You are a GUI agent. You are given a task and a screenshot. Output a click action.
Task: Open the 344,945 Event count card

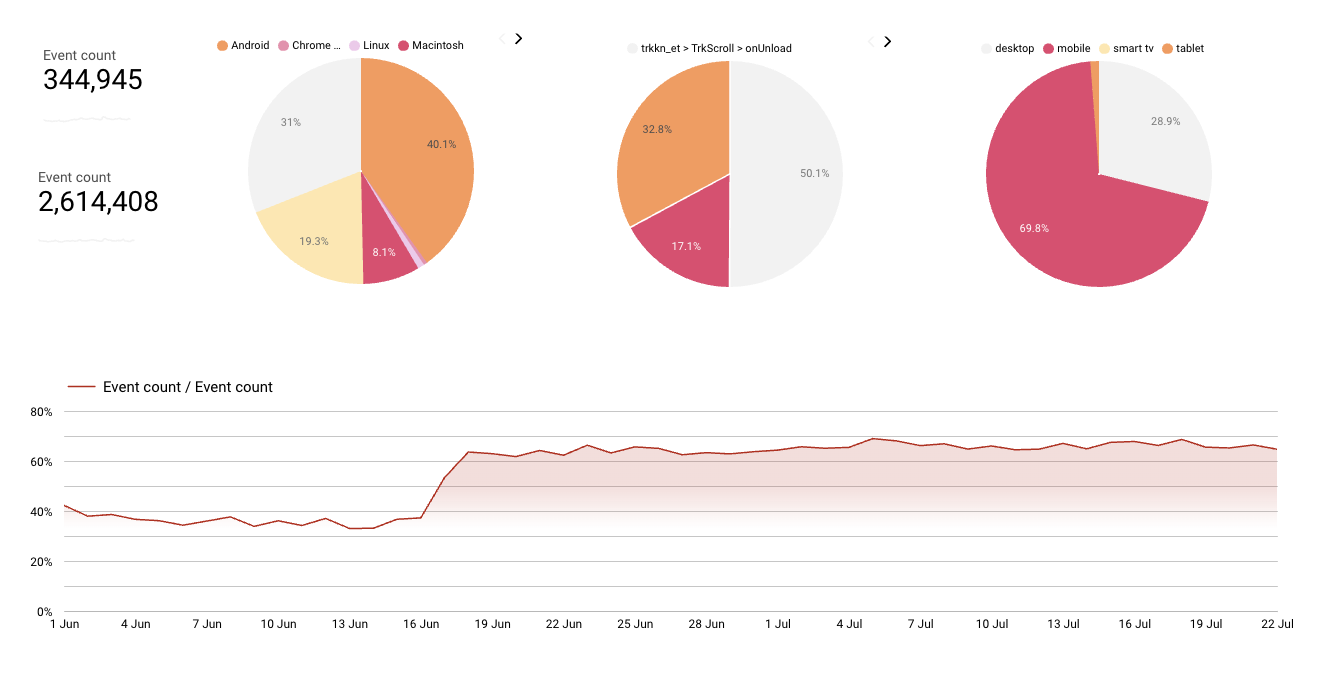(x=91, y=80)
